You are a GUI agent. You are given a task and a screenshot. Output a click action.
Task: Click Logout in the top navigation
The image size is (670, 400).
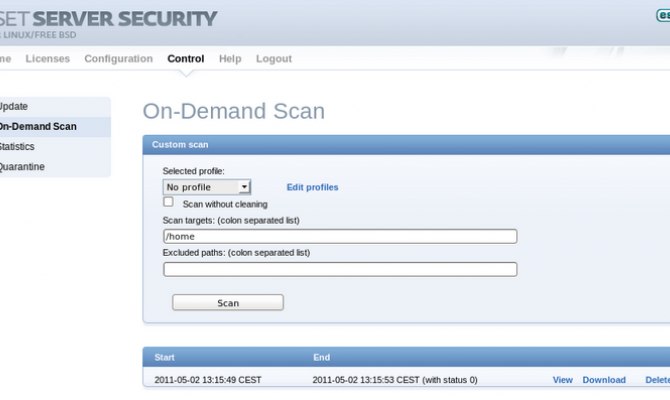coord(273,59)
